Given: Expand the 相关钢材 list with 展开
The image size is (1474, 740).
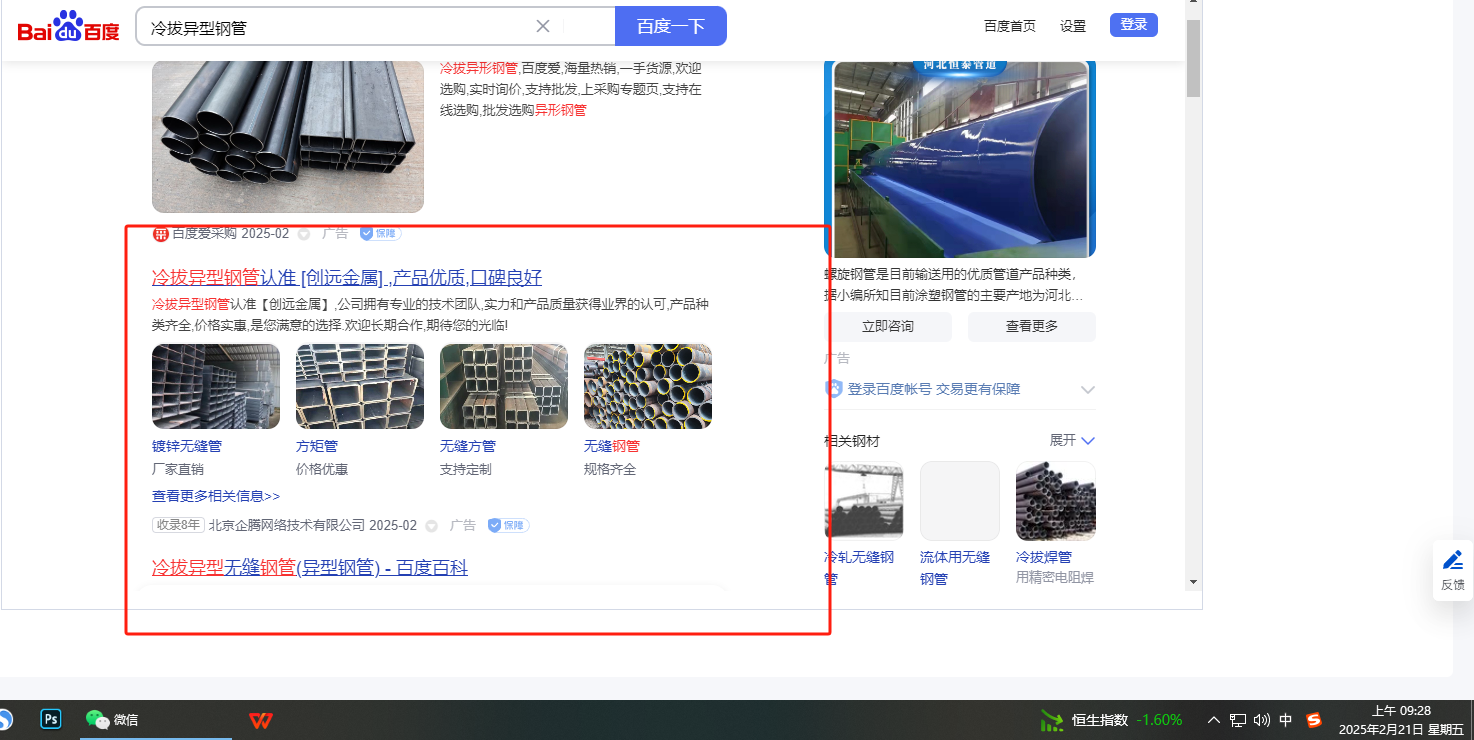Looking at the screenshot, I should coord(1072,441).
